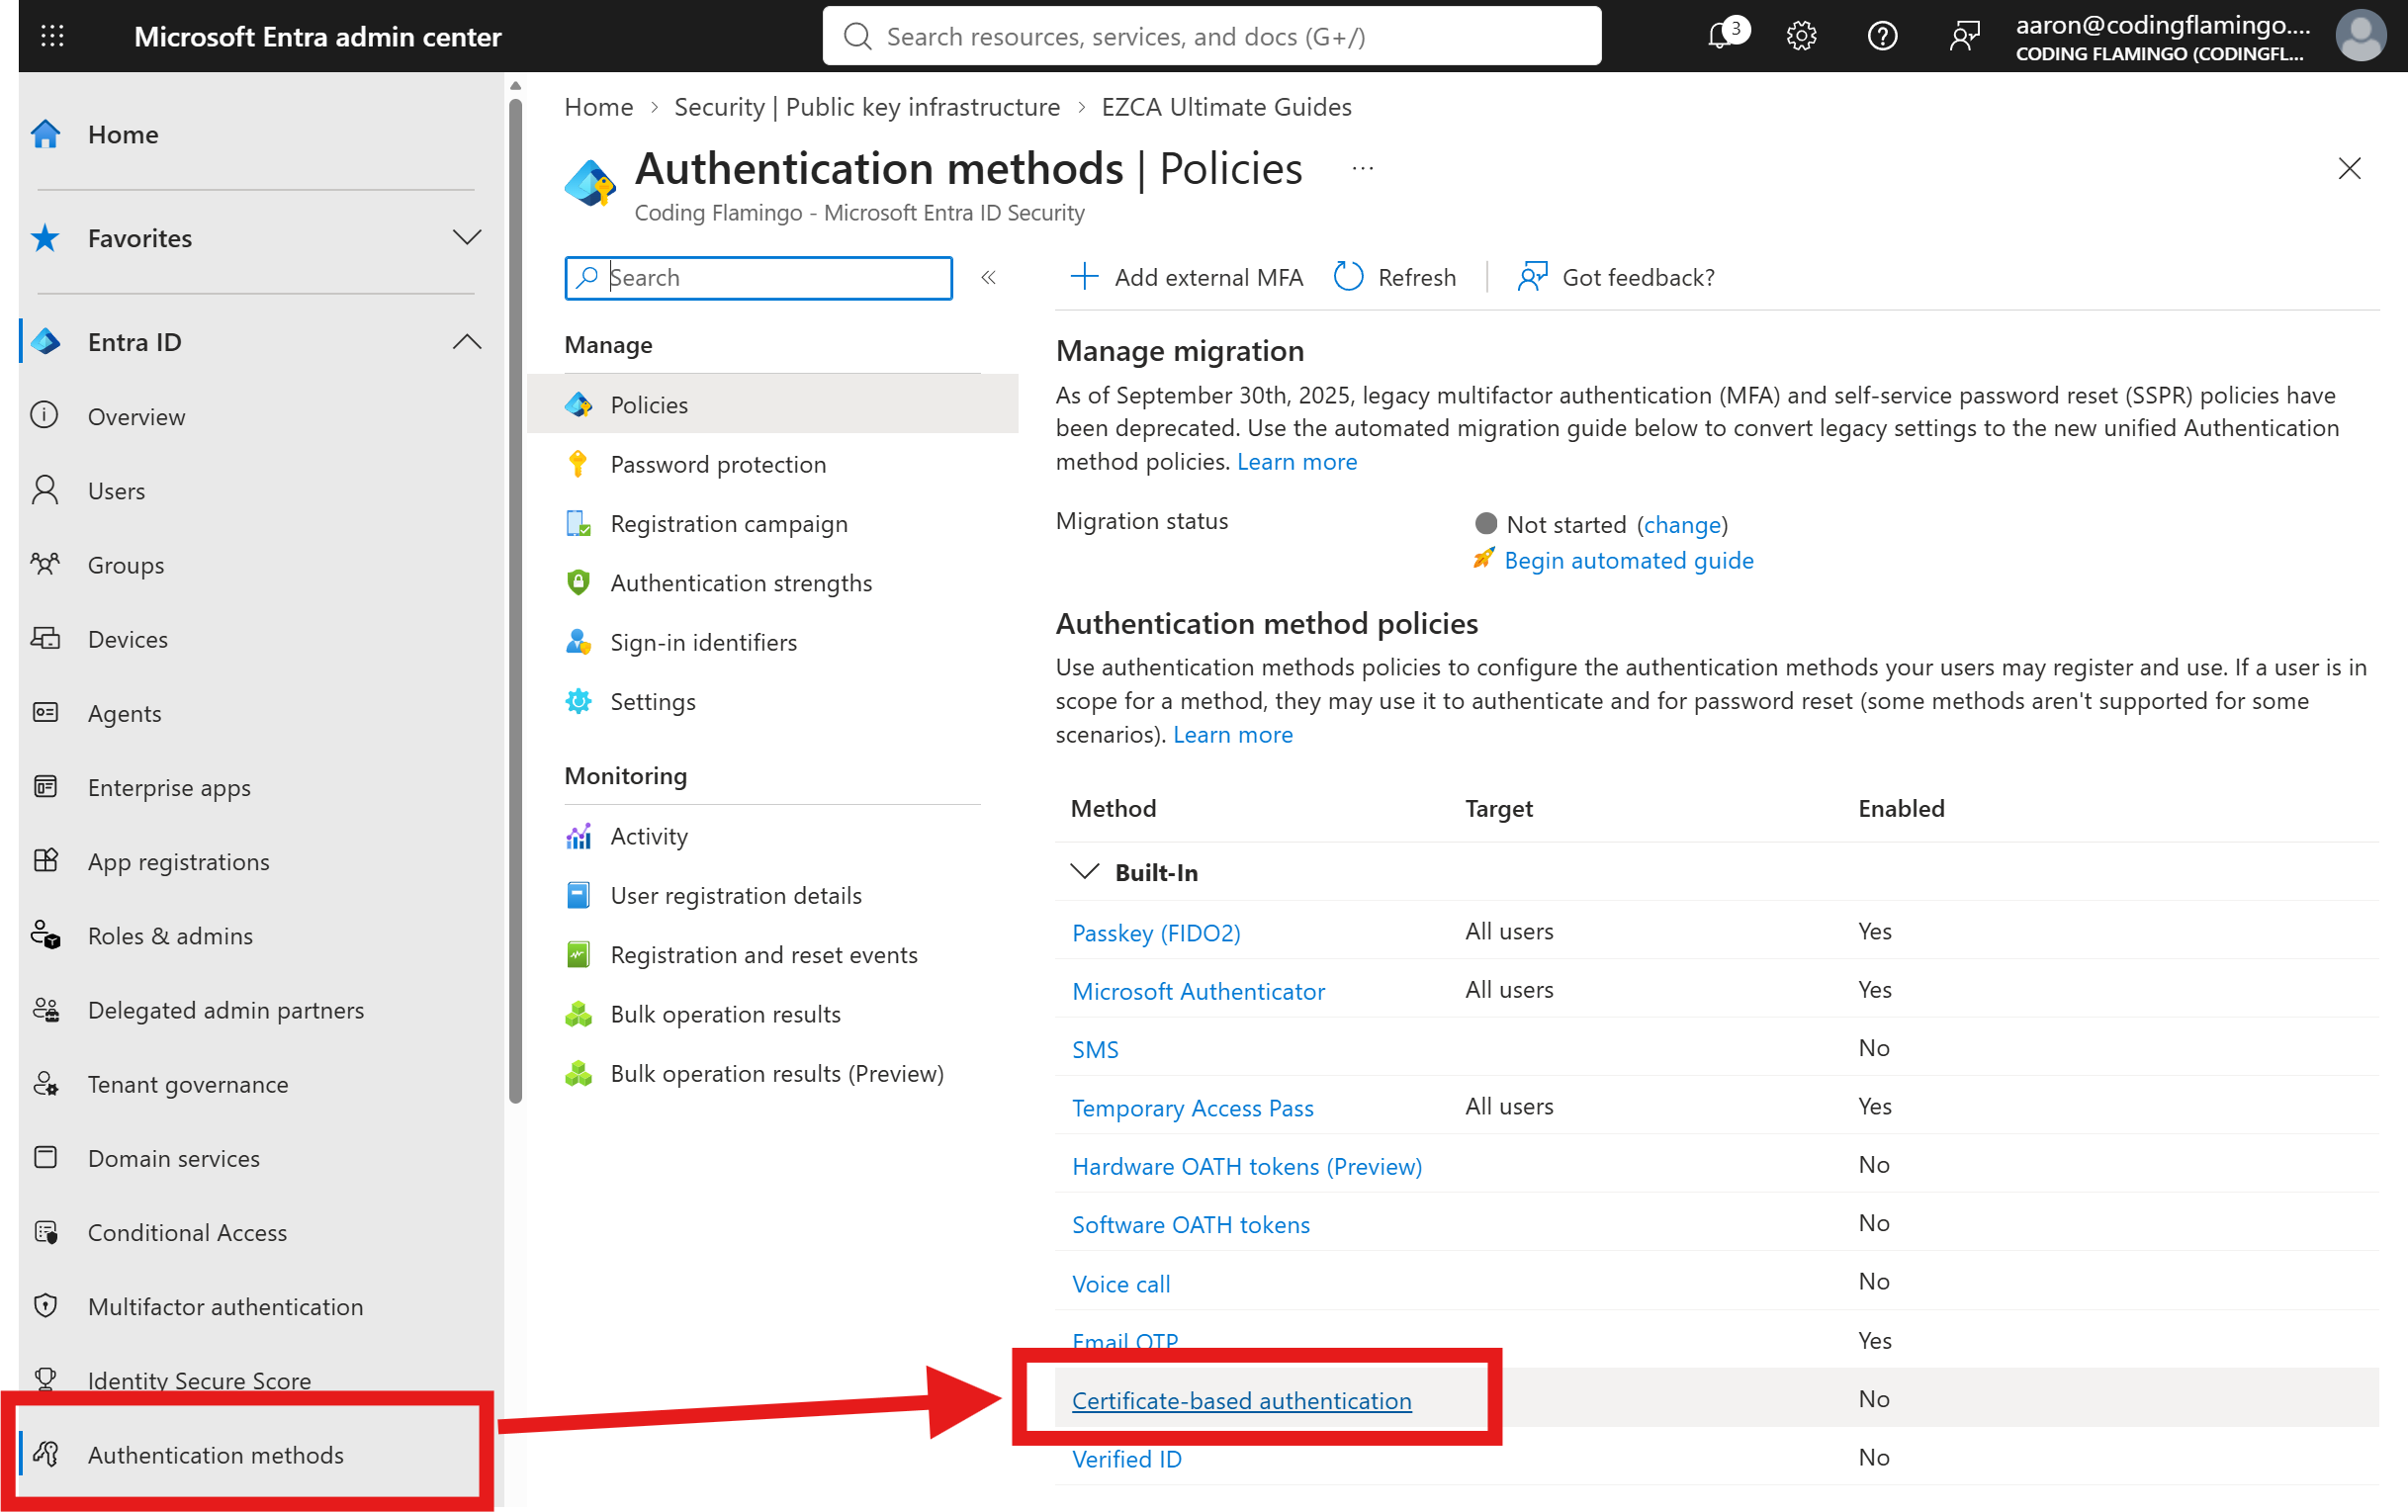
Task: Open the more options ellipsis beside title
Action: [1362, 168]
